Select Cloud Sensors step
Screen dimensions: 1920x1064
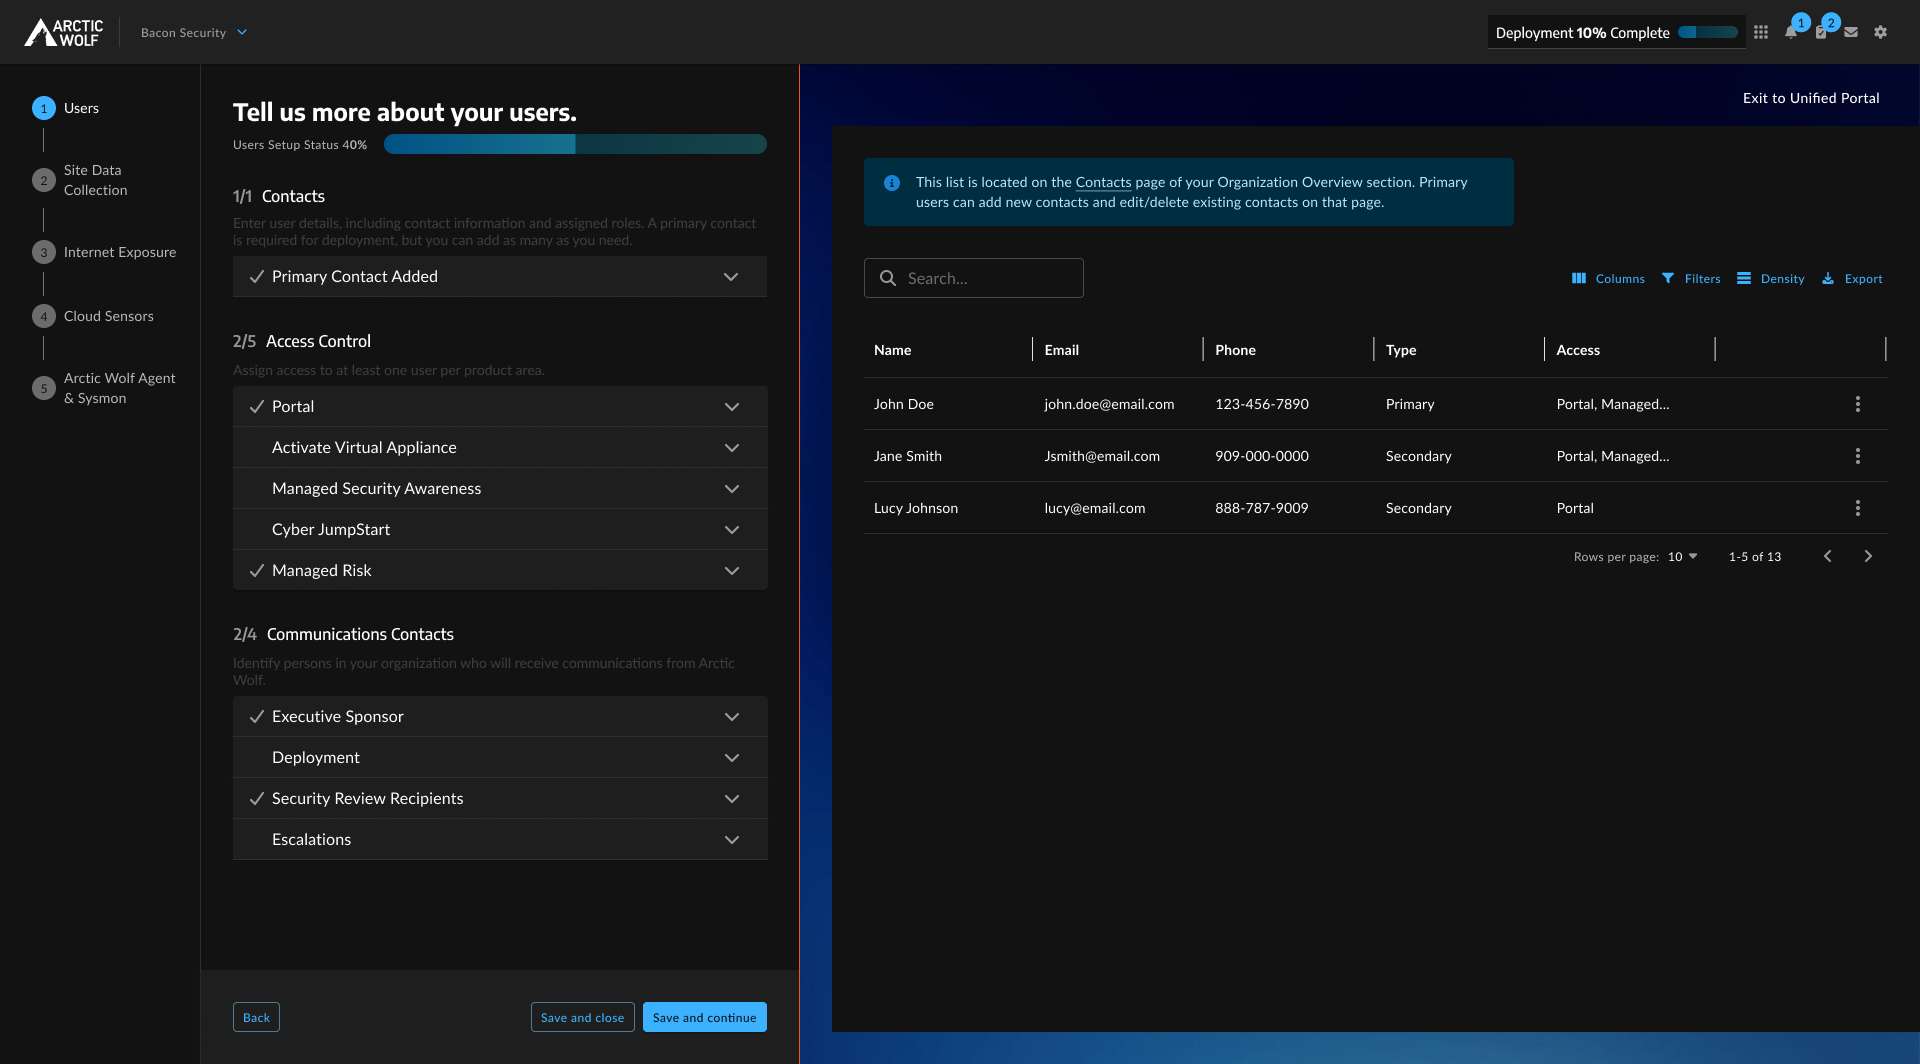[x=109, y=316]
